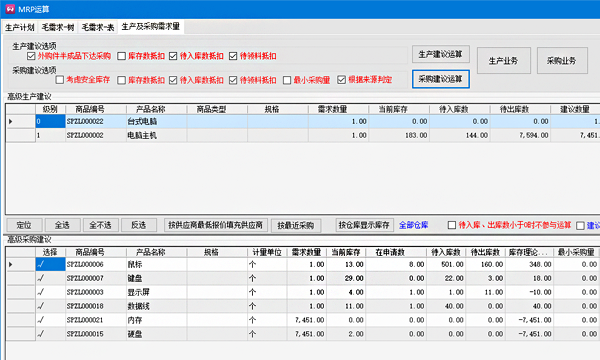
Task: Open the 全部仓库 link
Action: click(x=414, y=225)
